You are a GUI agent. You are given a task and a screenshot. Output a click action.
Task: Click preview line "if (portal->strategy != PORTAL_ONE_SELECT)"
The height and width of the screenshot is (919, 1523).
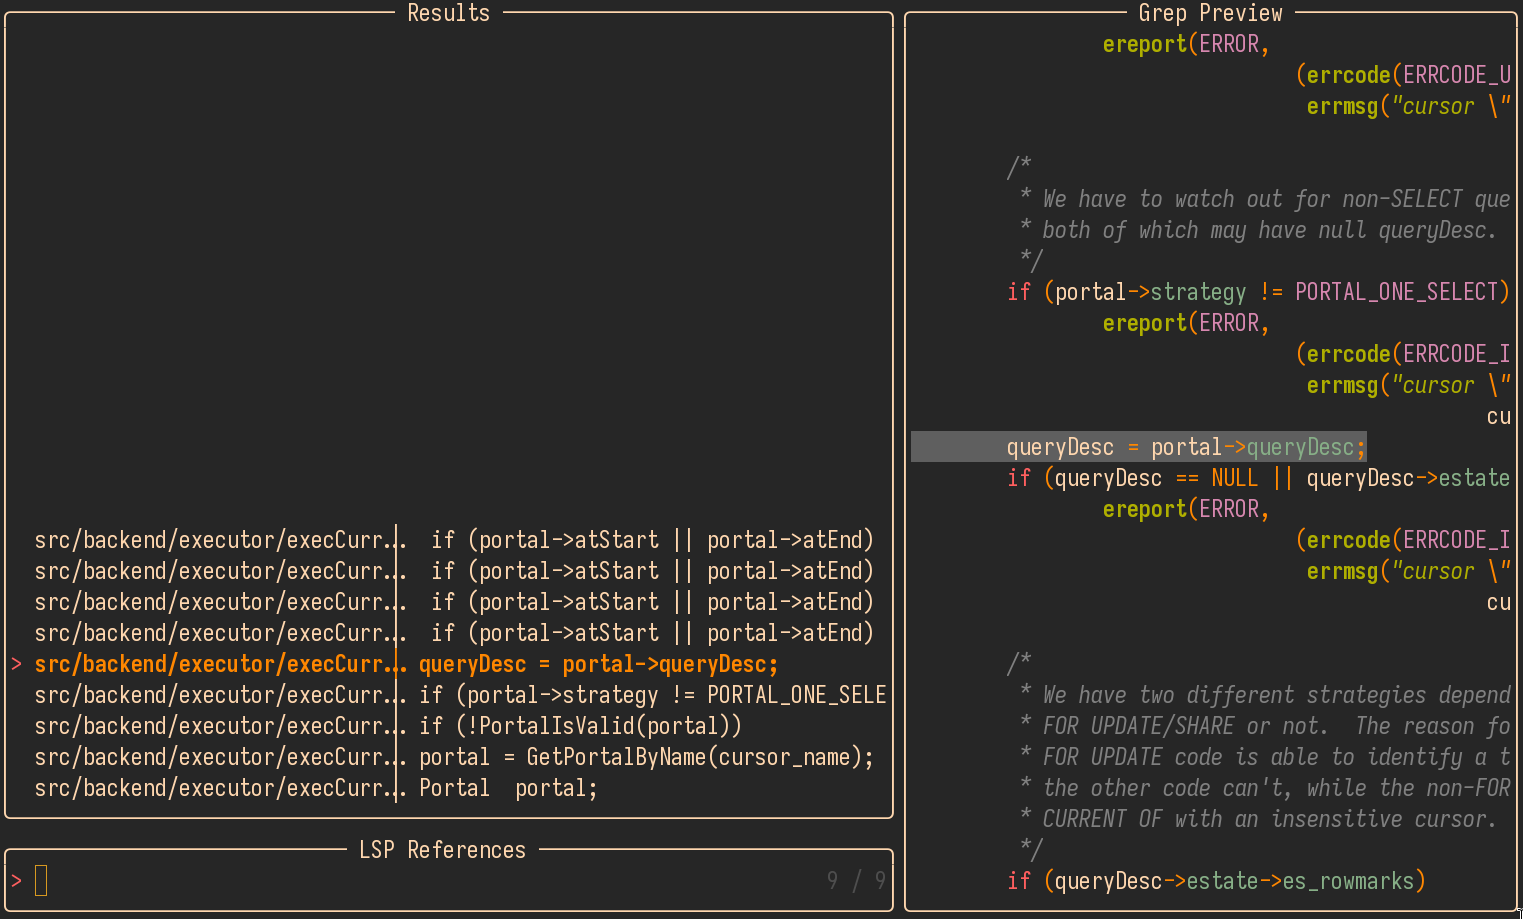[1257, 292]
